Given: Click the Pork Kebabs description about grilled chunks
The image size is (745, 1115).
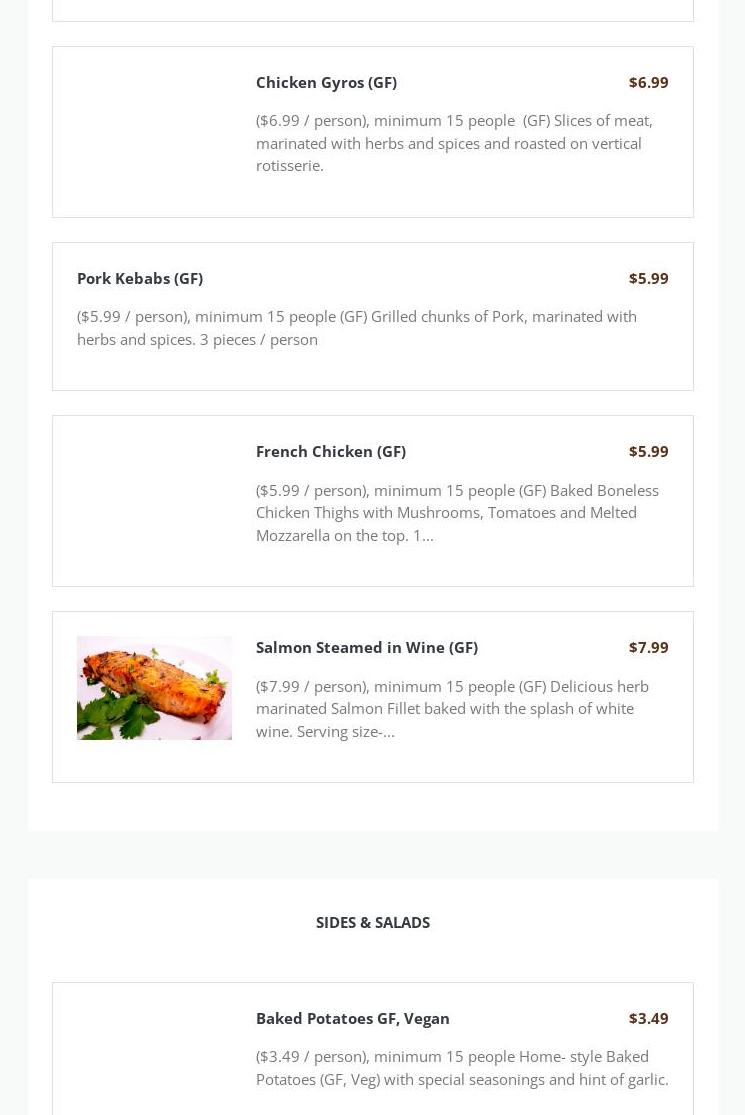Looking at the screenshot, I should (357, 327).
